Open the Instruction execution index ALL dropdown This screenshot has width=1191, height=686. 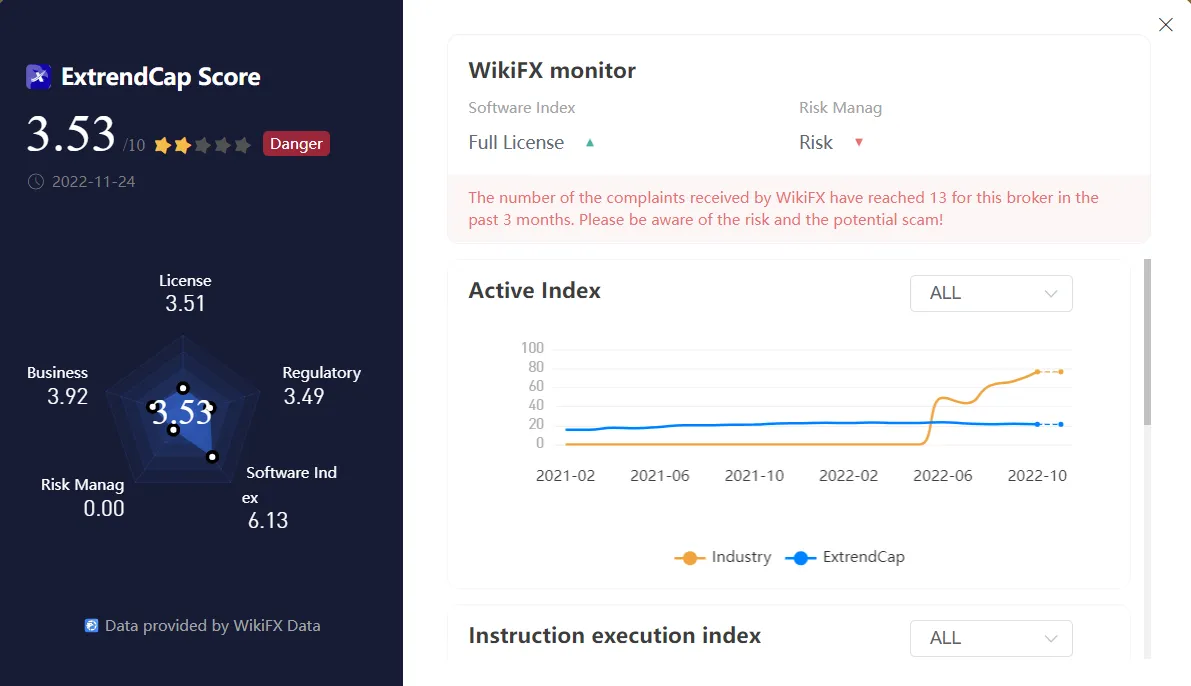coord(991,638)
